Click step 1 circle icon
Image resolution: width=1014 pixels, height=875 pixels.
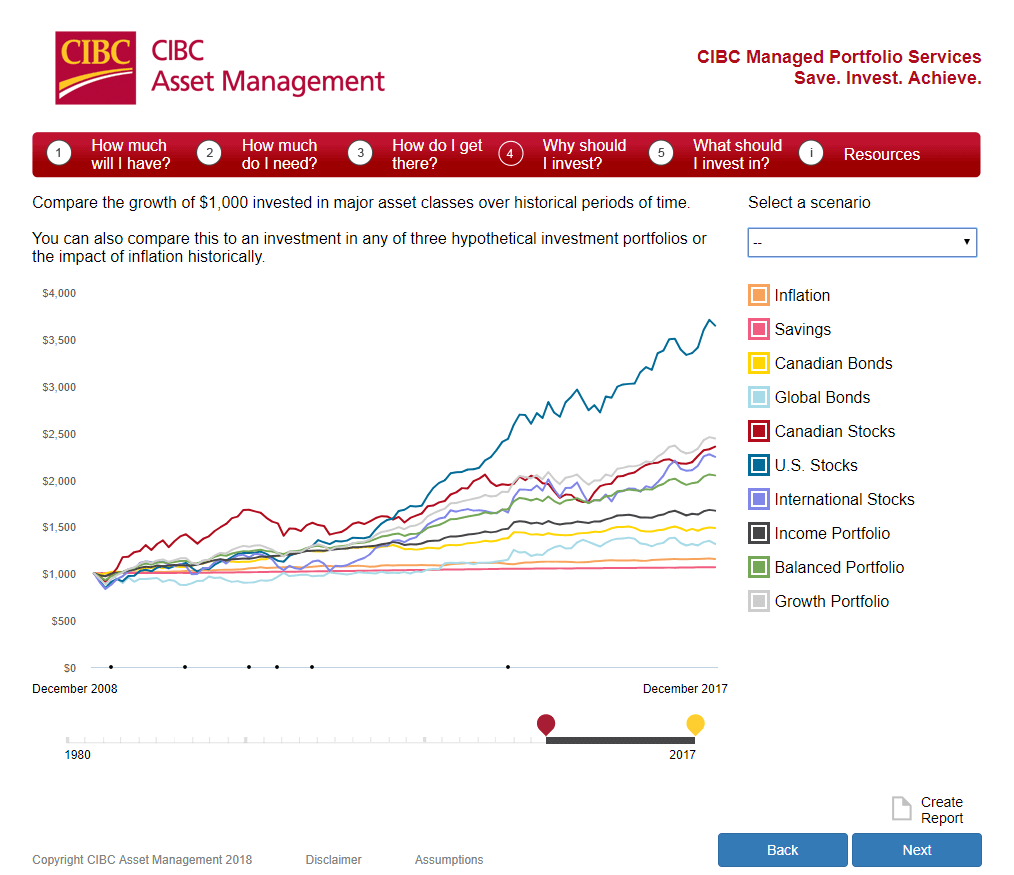click(x=59, y=153)
